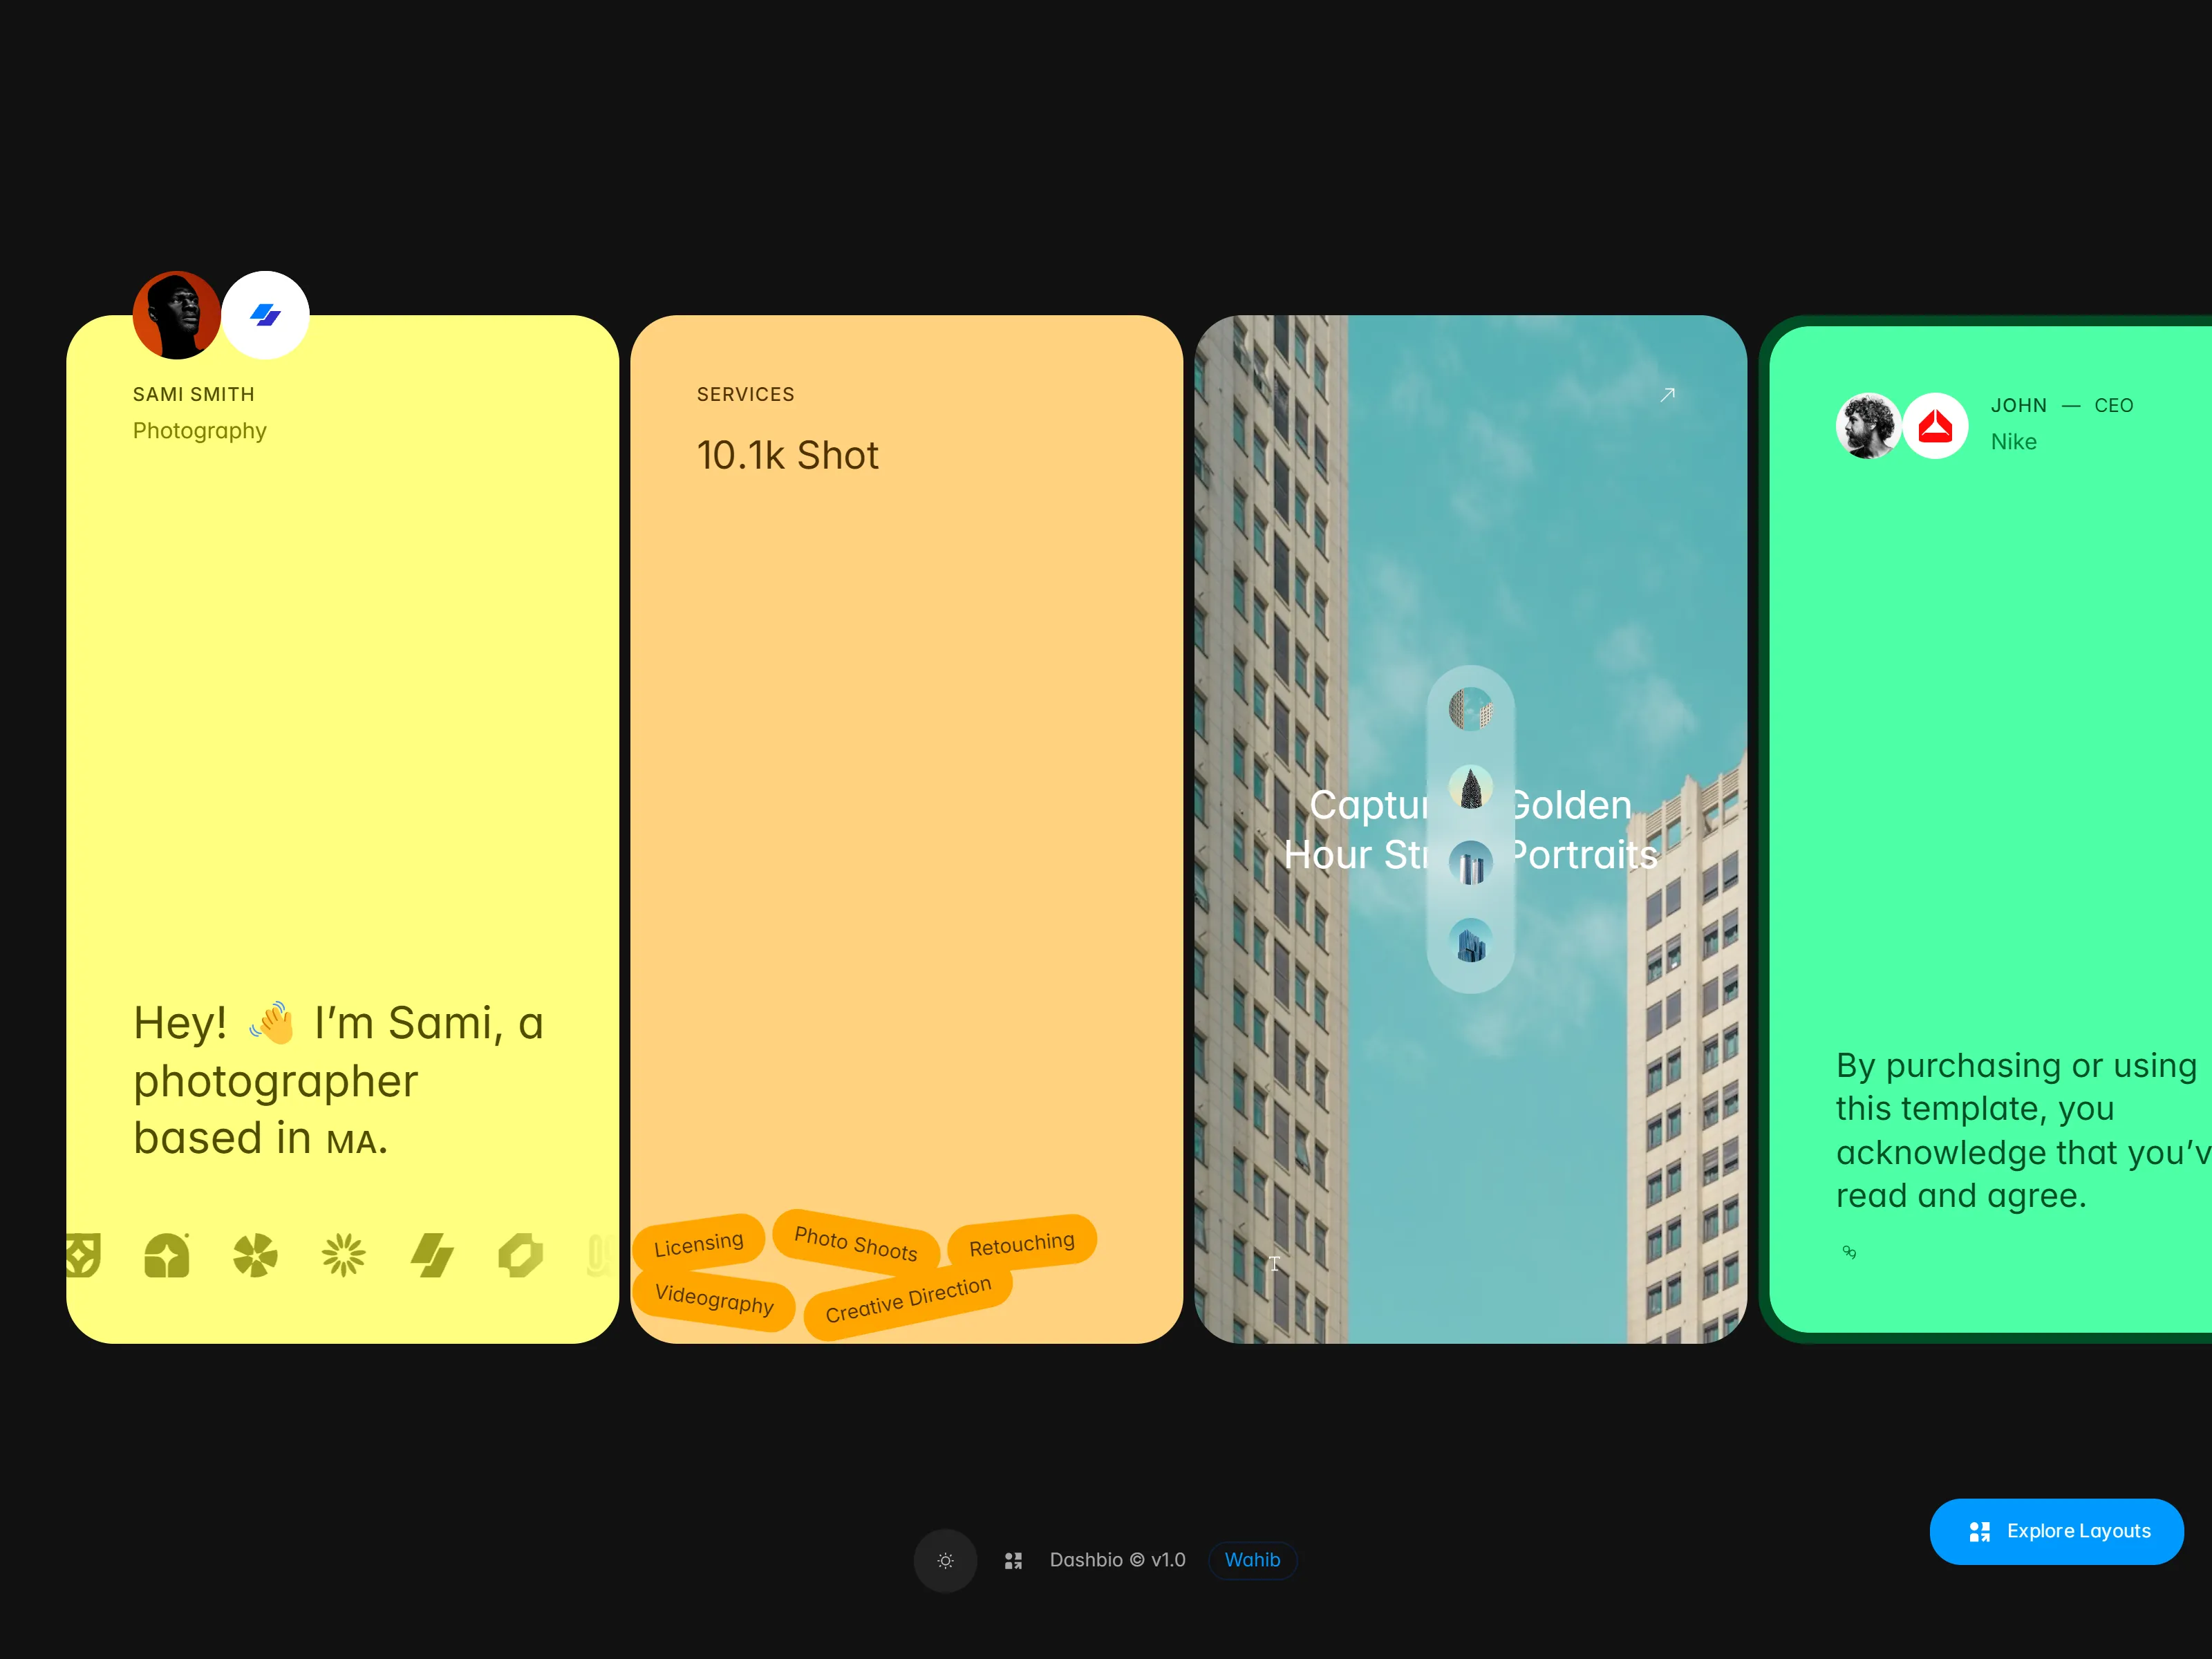2212x1659 pixels.
Task: Click the 'Dashbio © v1.0' footer text
Action: tap(1118, 1560)
